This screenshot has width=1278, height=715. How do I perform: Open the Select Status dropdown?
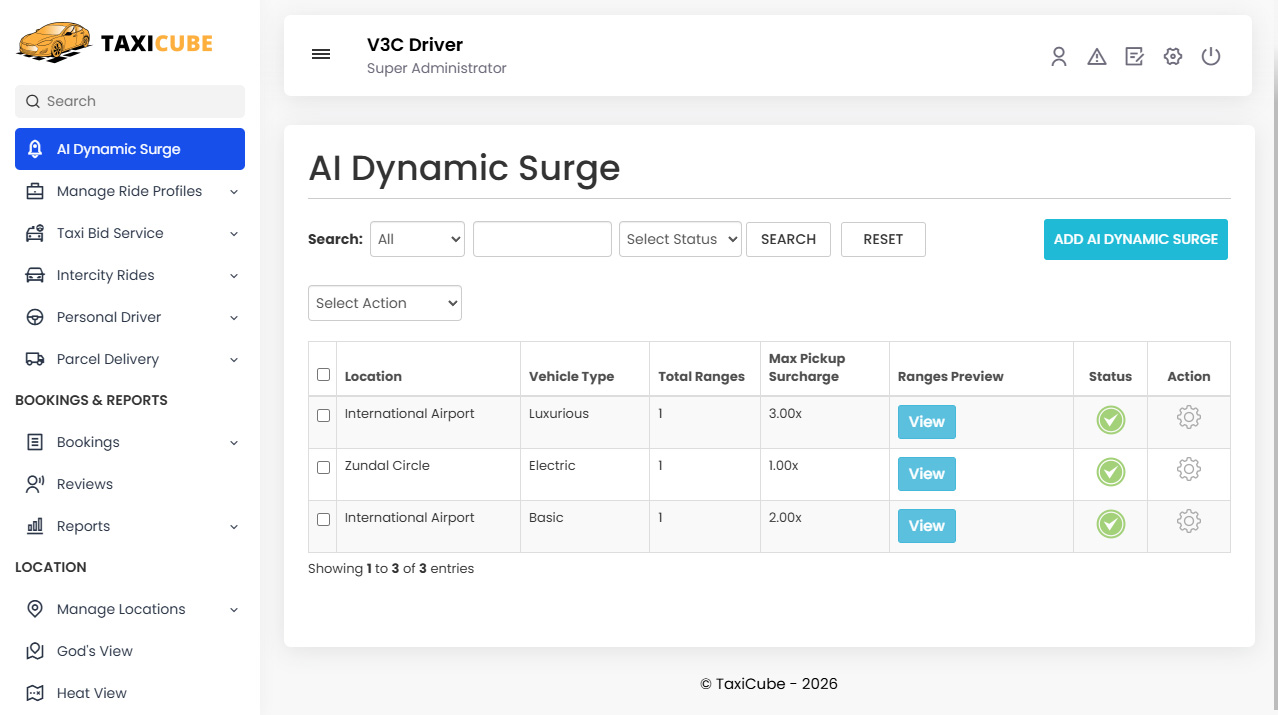tap(680, 239)
